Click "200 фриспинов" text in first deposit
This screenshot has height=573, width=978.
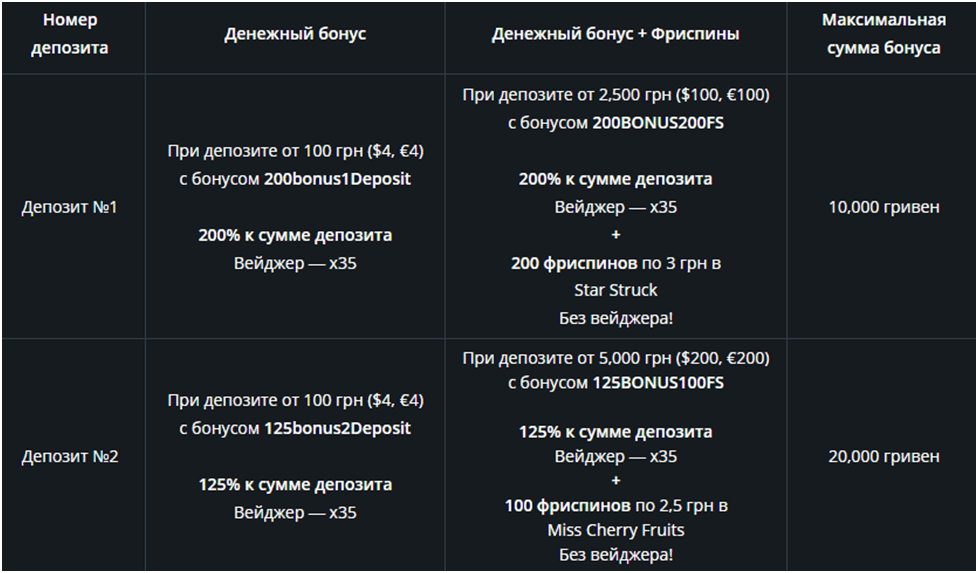[x=574, y=263]
